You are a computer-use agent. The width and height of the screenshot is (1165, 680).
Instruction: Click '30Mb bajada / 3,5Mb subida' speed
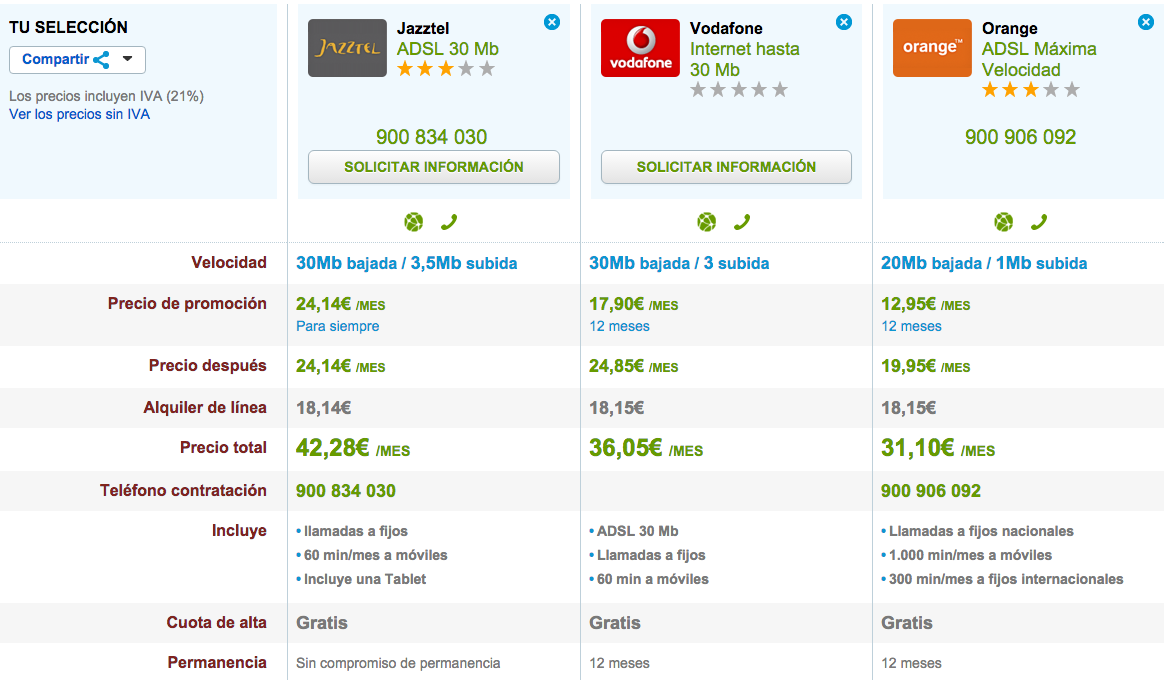point(406,263)
